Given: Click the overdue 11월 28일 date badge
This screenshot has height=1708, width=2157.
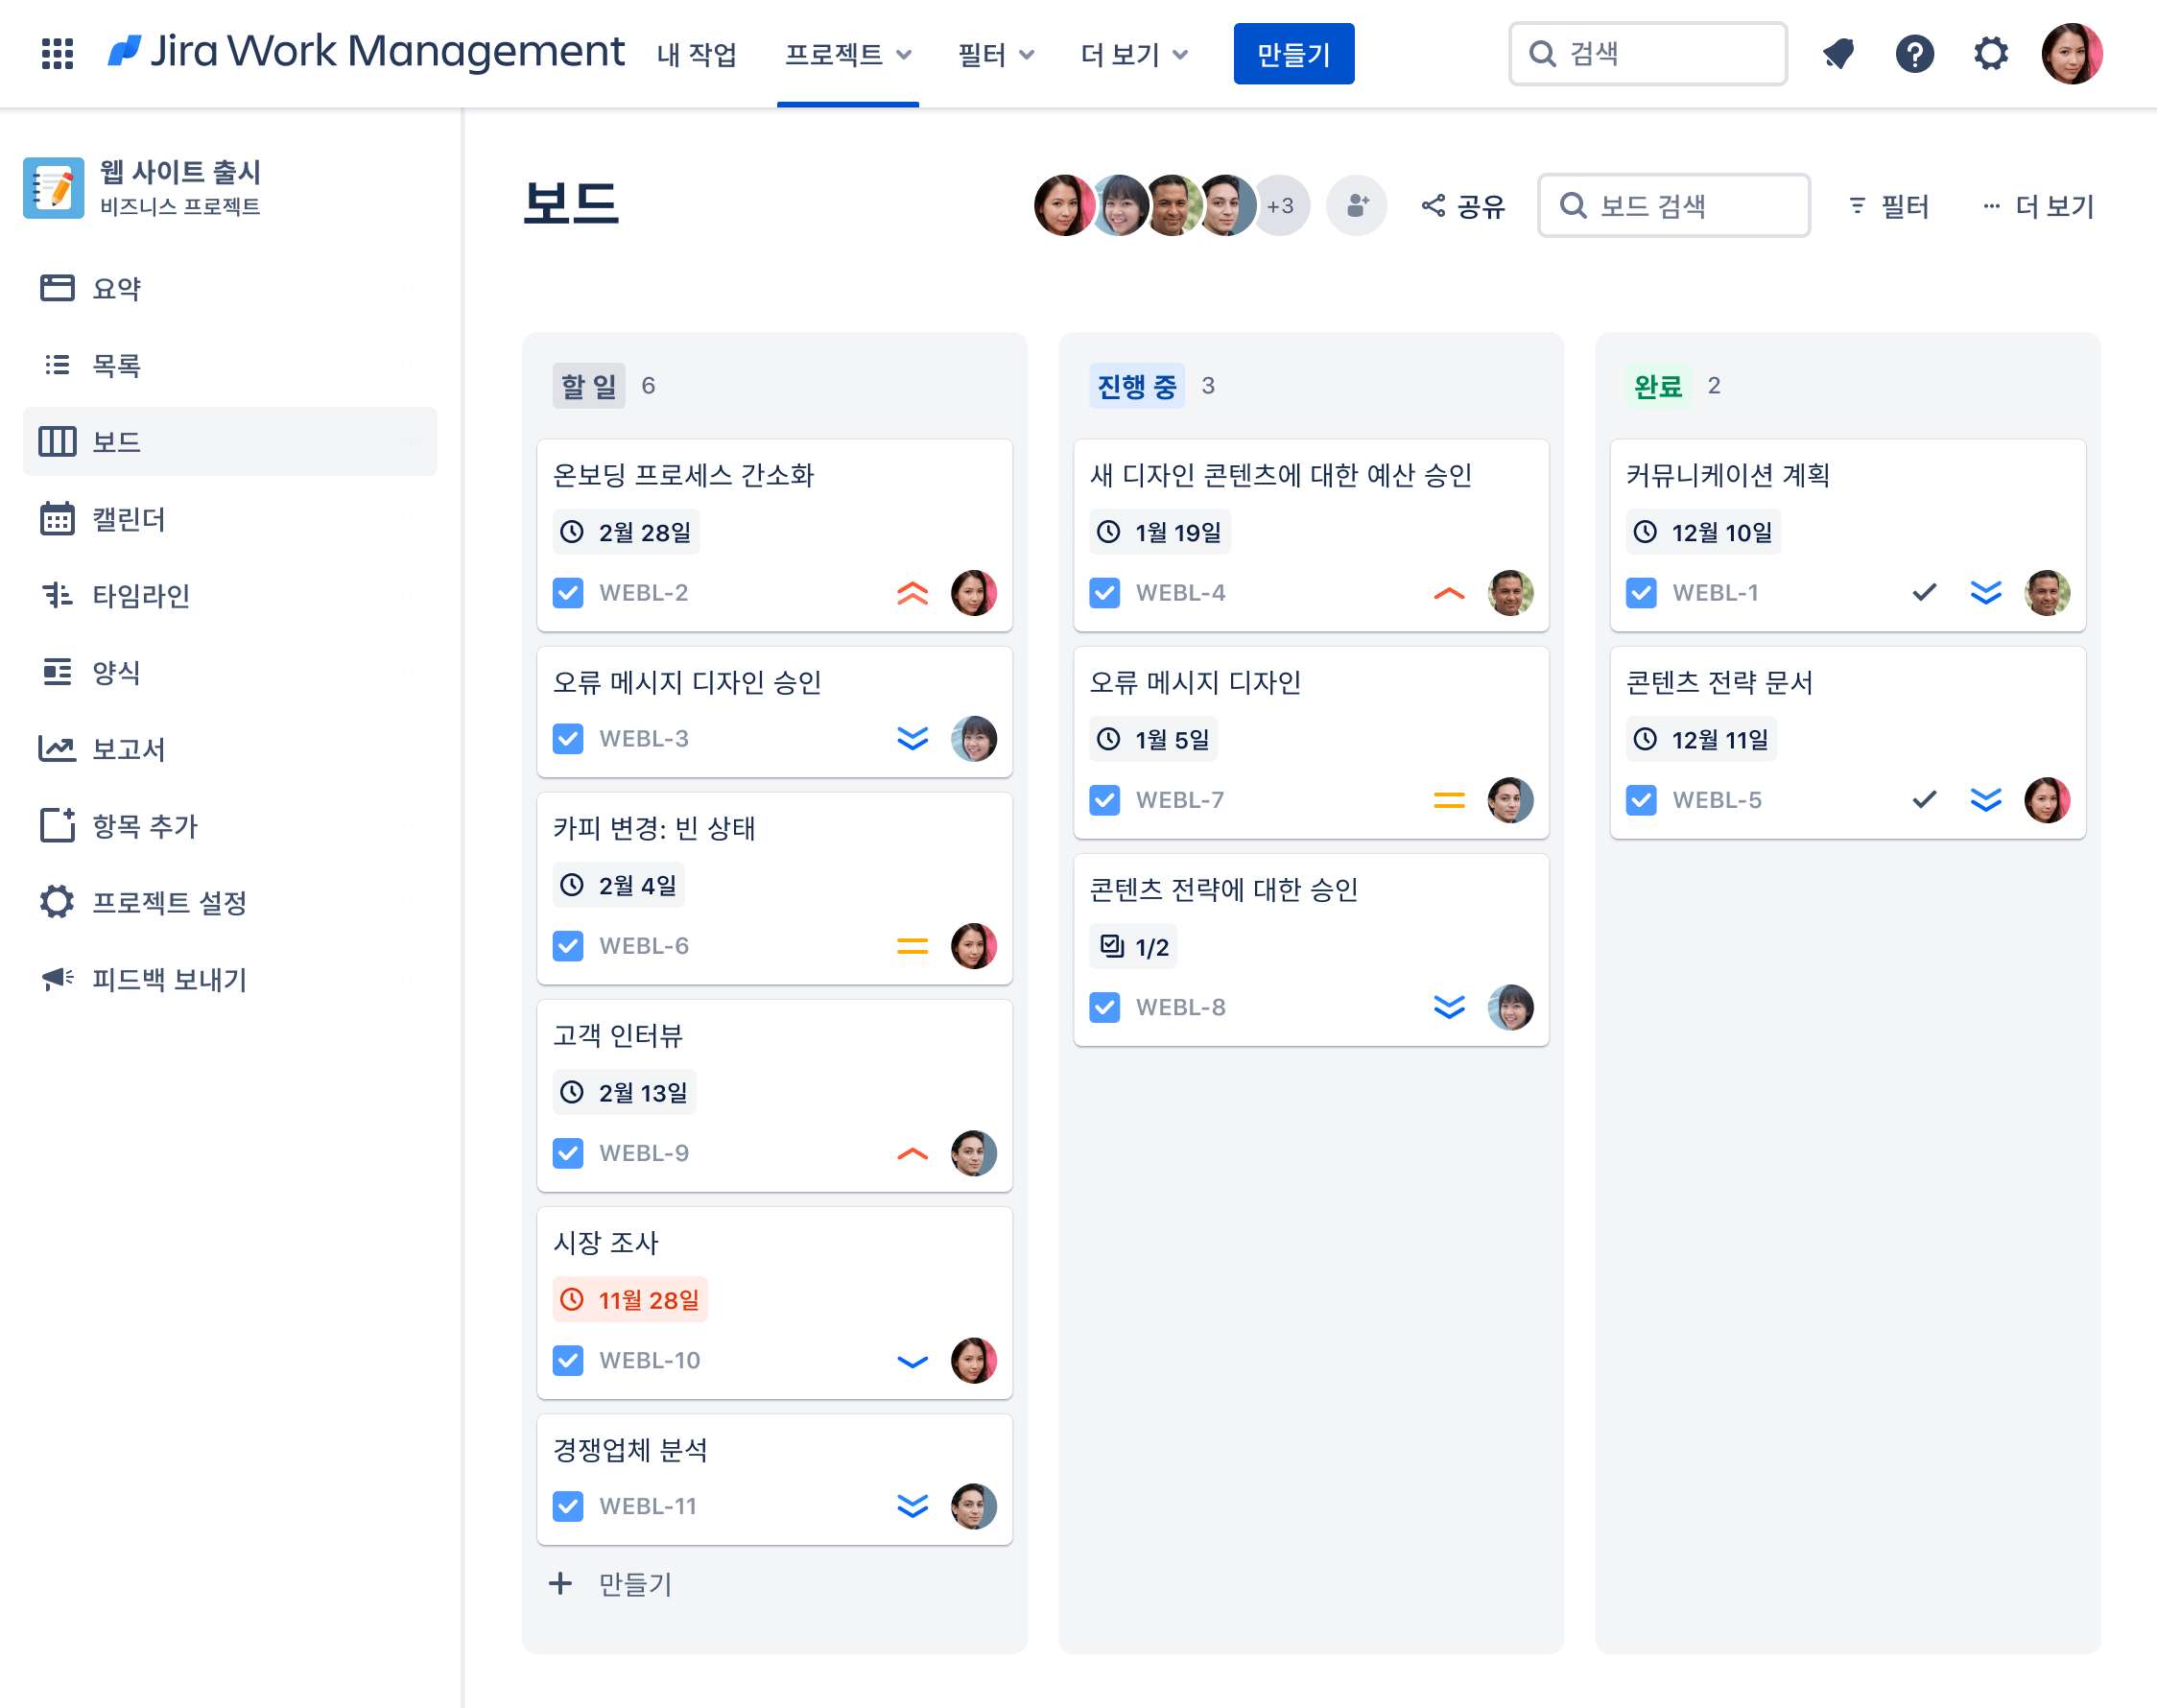Looking at the screenshot, I should click(630, 1300).
